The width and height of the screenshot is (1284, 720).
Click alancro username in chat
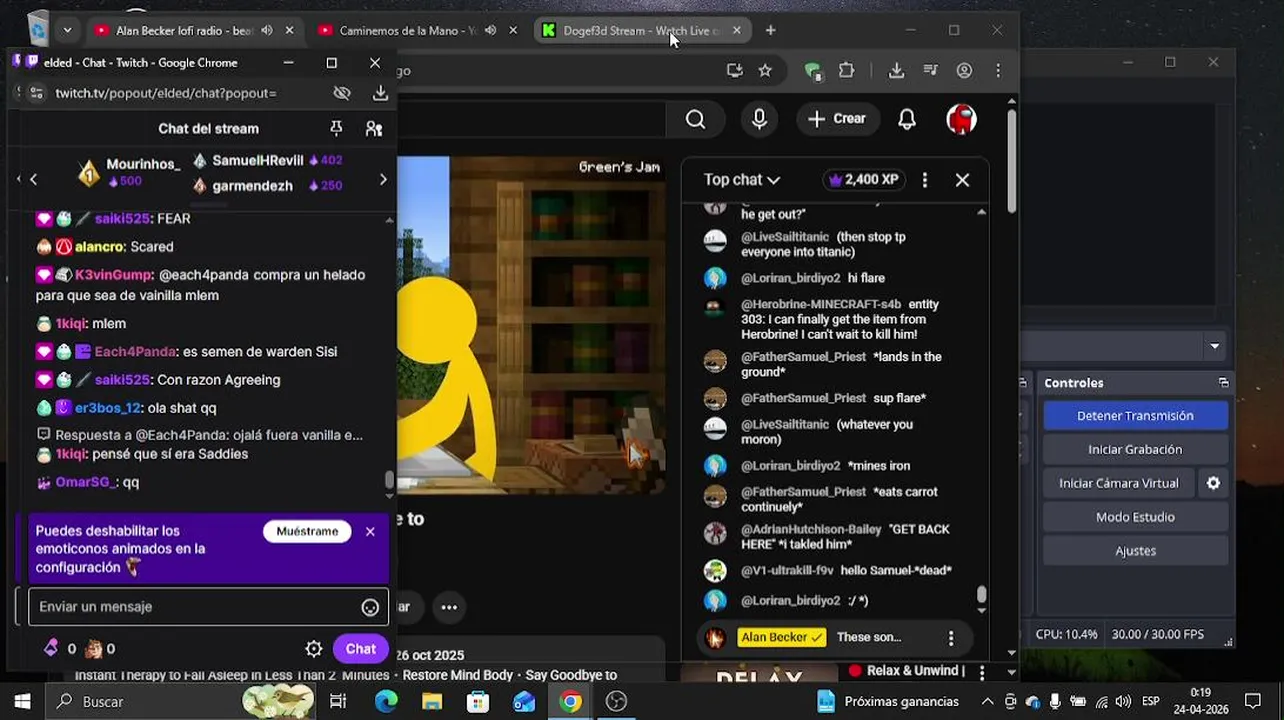click(99, 246)
